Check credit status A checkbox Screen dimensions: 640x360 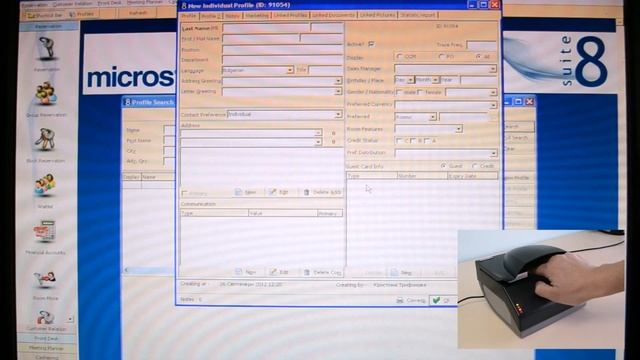pyautogui.click(x=427, y=140)
